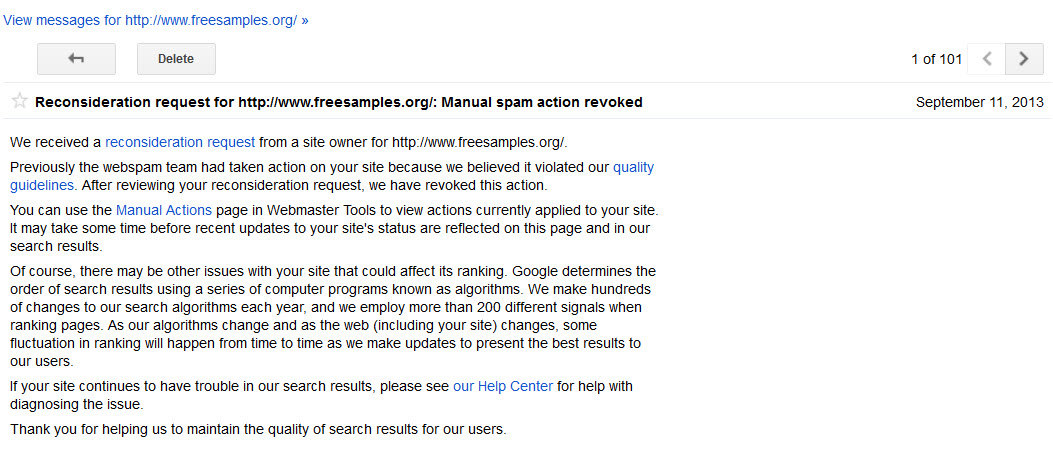Click the 'We received a' opening text

pyautogui.click(x=55, y=141)
